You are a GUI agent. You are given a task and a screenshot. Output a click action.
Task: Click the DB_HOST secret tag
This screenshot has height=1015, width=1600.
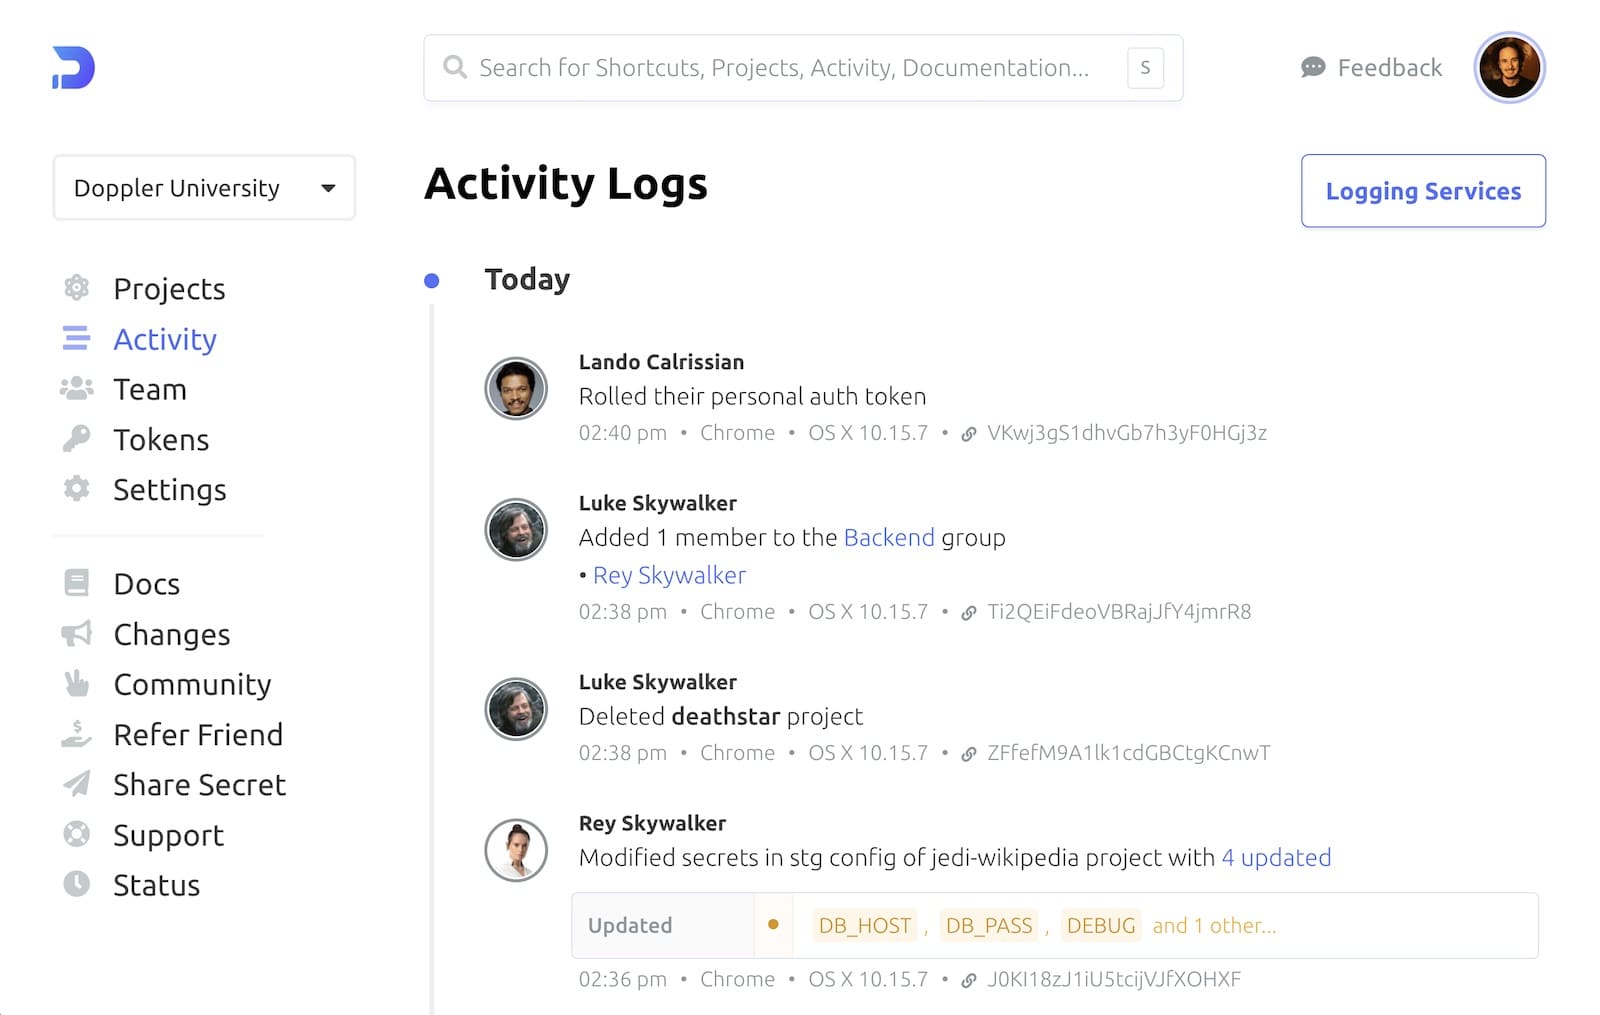[x=865, y=925]
